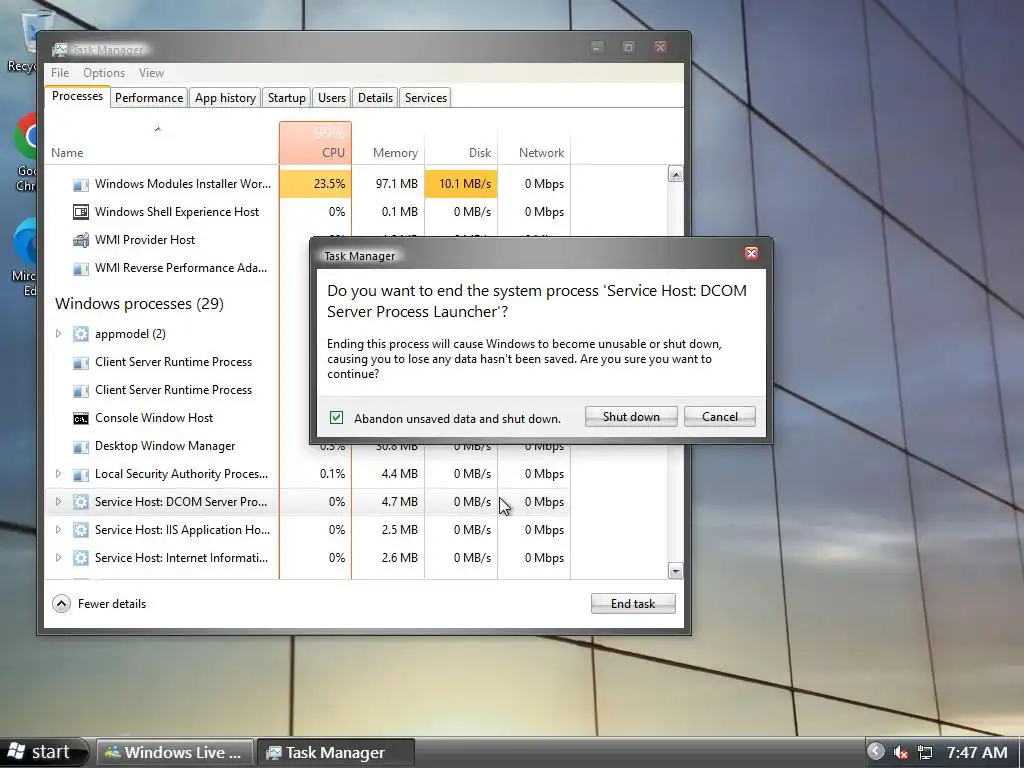Click the appmodel gear icon

(80, 334)
